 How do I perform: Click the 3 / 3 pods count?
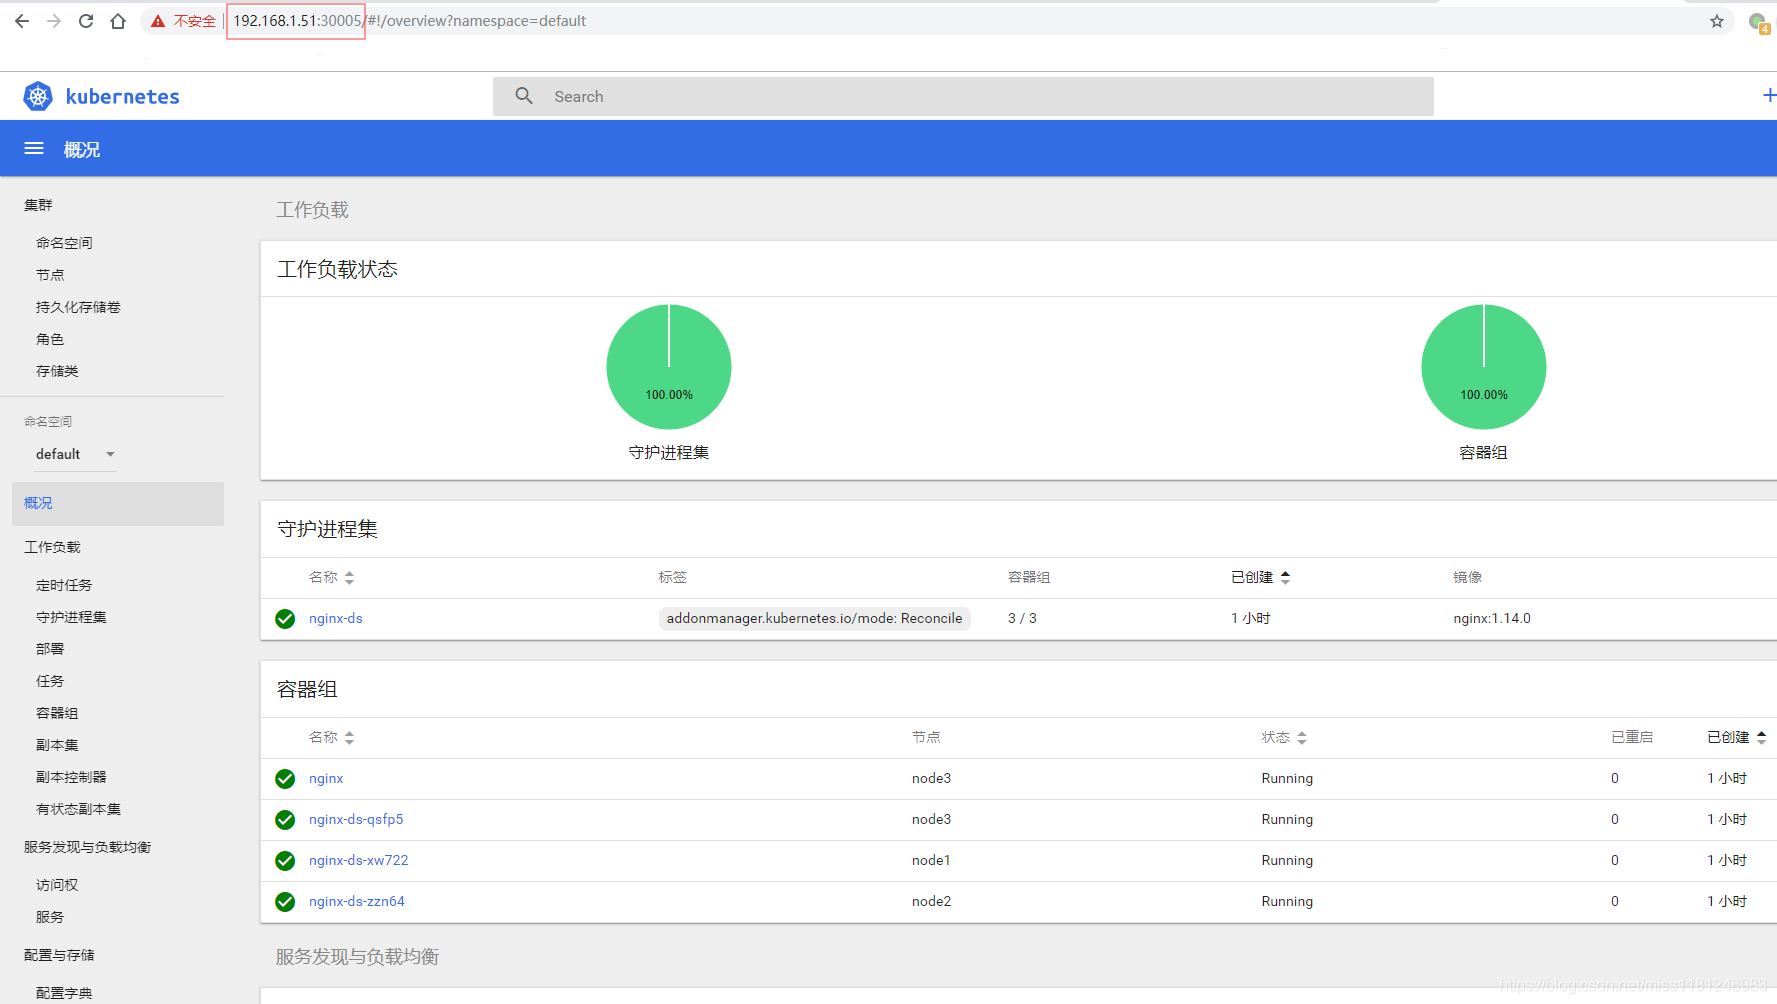(1022, 619)
